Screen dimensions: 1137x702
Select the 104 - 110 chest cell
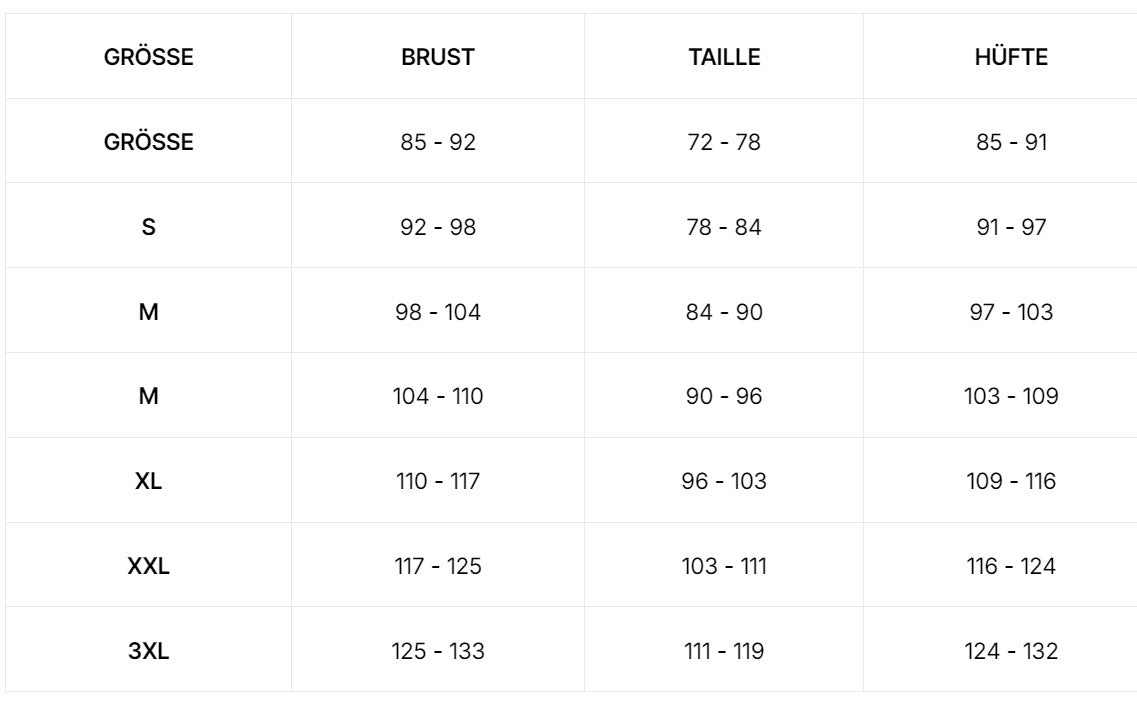(437, 397)
